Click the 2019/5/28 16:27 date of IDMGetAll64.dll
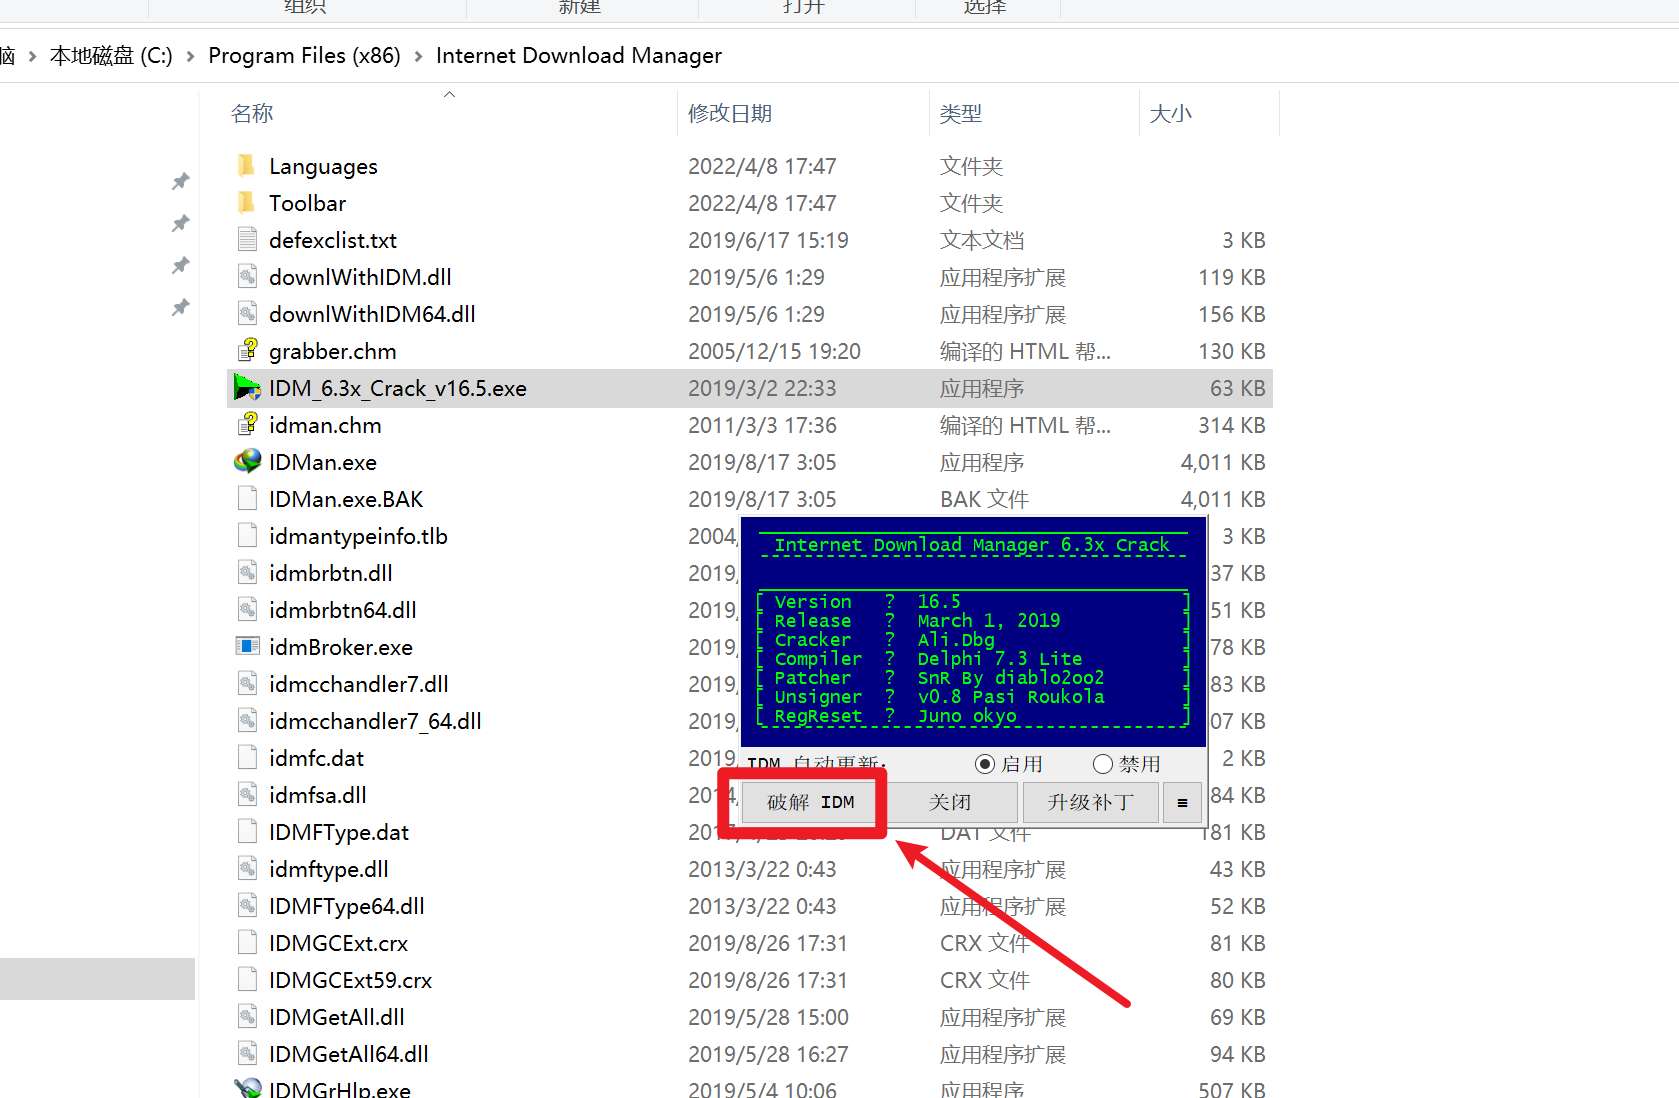Viewport: 1679px width, 1098px height. [x=768, y=1054]
